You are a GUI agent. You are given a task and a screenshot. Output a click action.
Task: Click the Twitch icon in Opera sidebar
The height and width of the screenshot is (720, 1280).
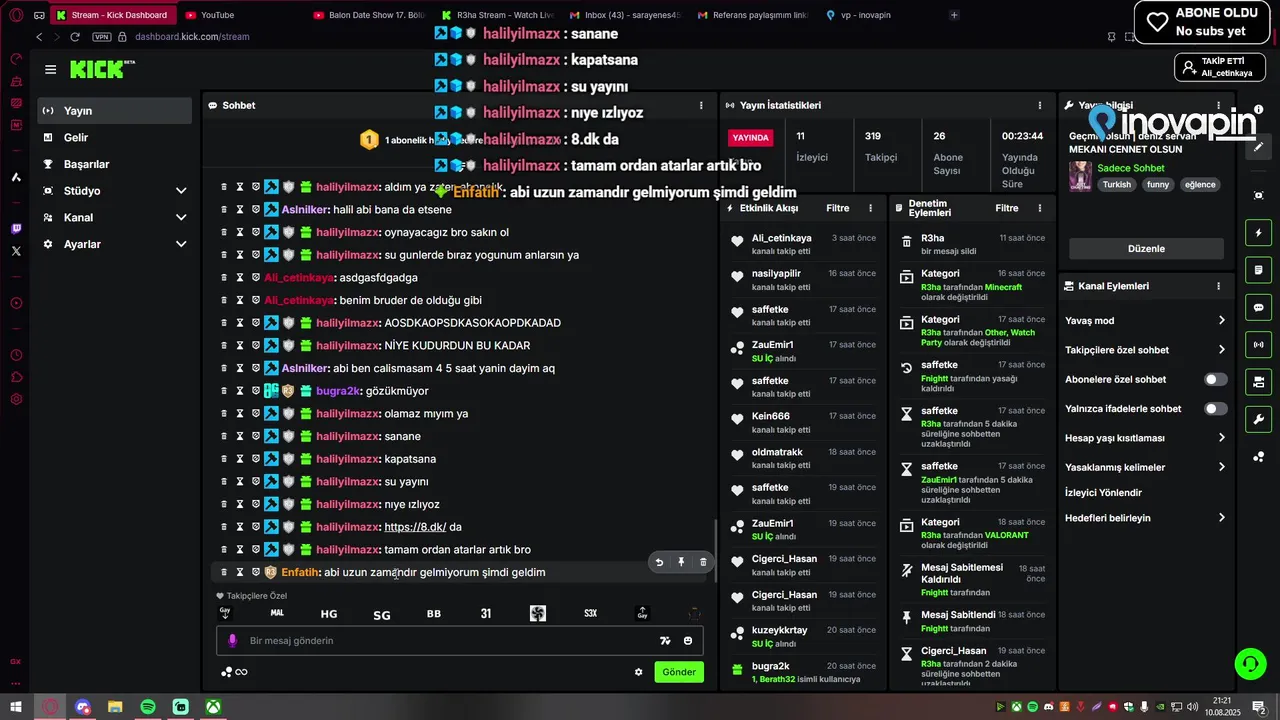point(16,229)
